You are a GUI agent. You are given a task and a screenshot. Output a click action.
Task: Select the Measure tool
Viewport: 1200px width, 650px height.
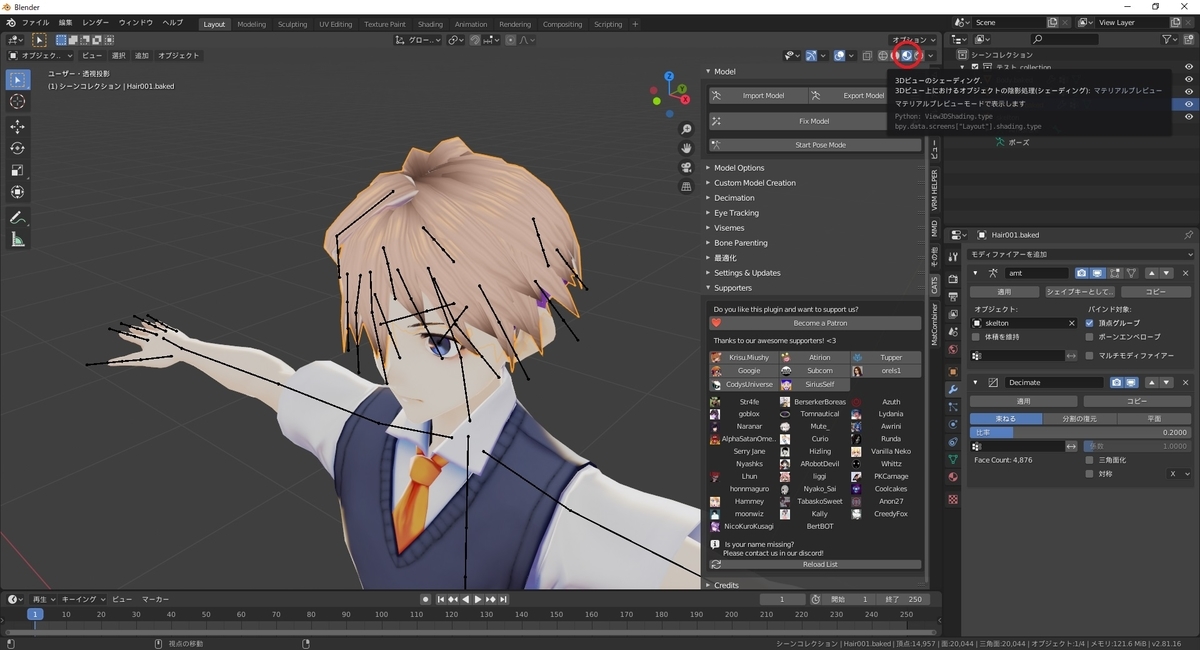point(17,239)
